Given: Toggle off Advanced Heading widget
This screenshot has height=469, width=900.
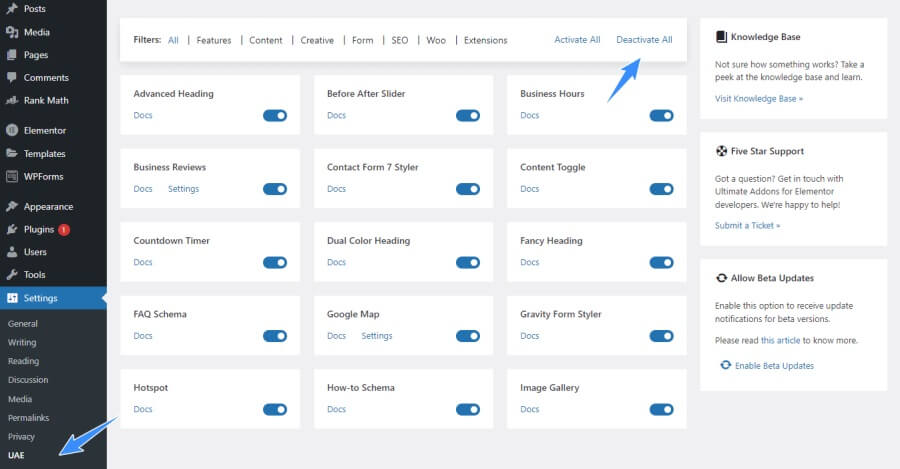Looking at the screenshot, I should click(275, 115).
